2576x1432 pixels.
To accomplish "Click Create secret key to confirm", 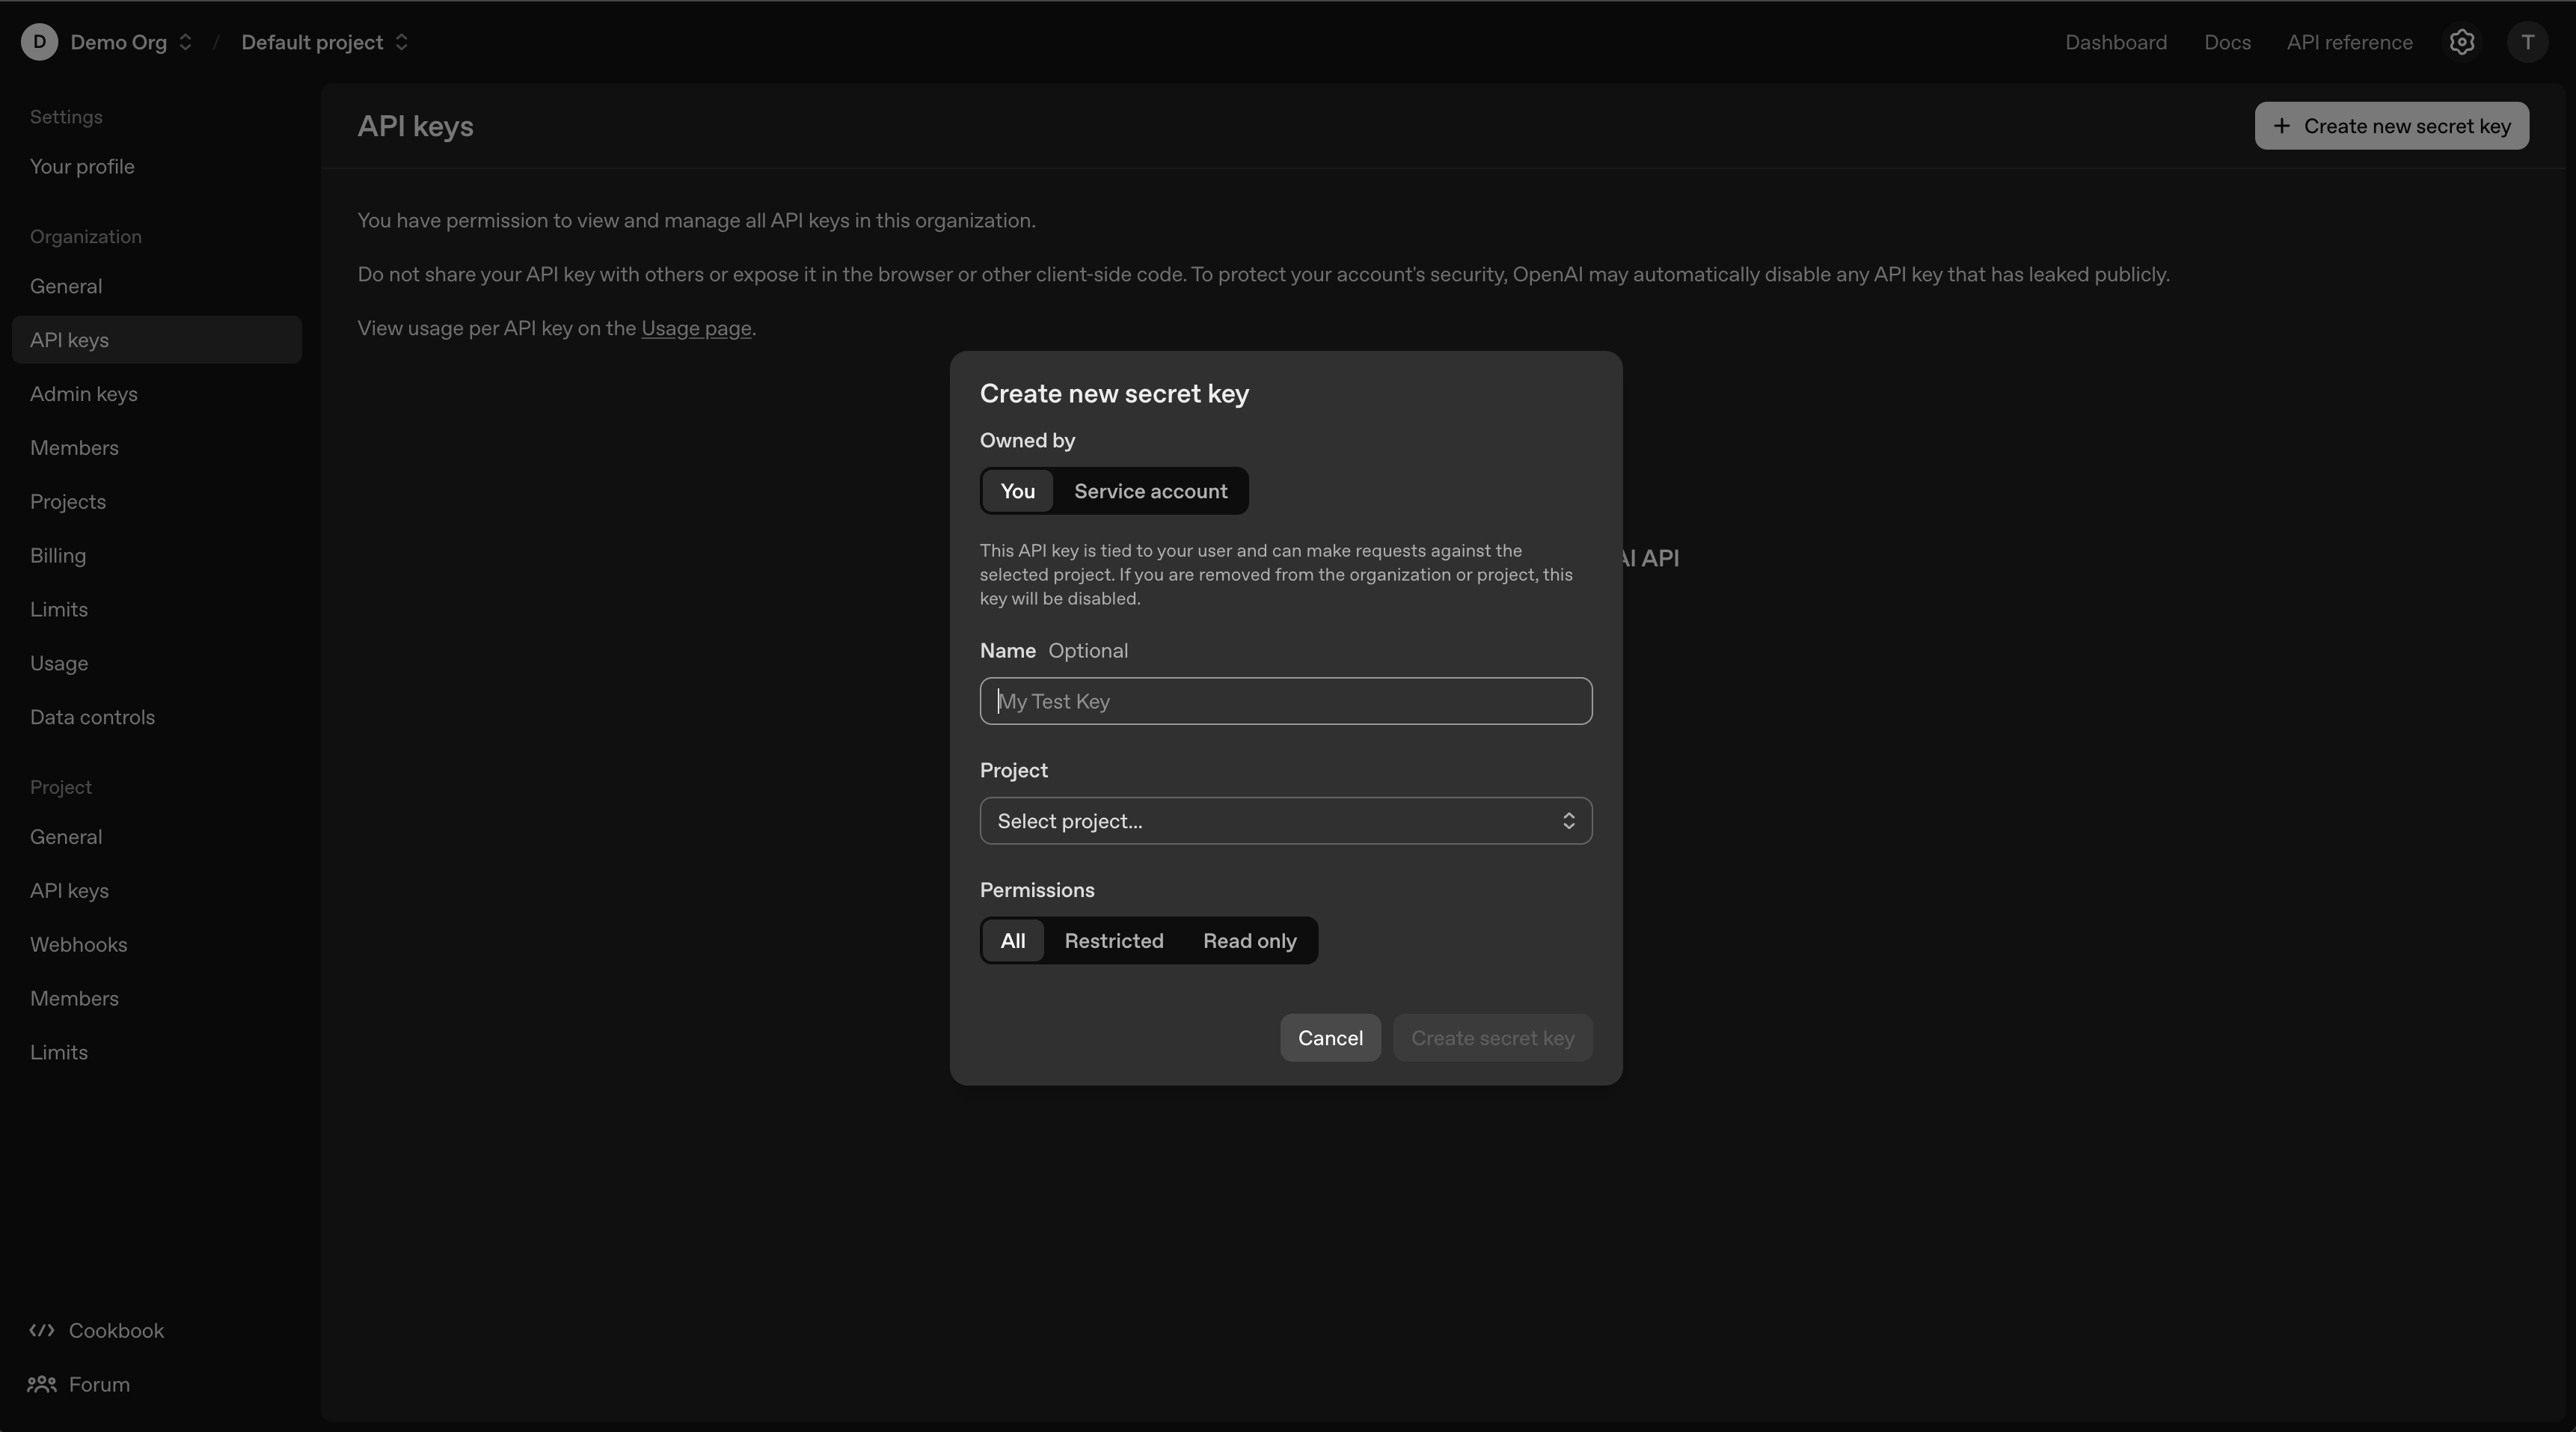I will click(1492, 1037).
